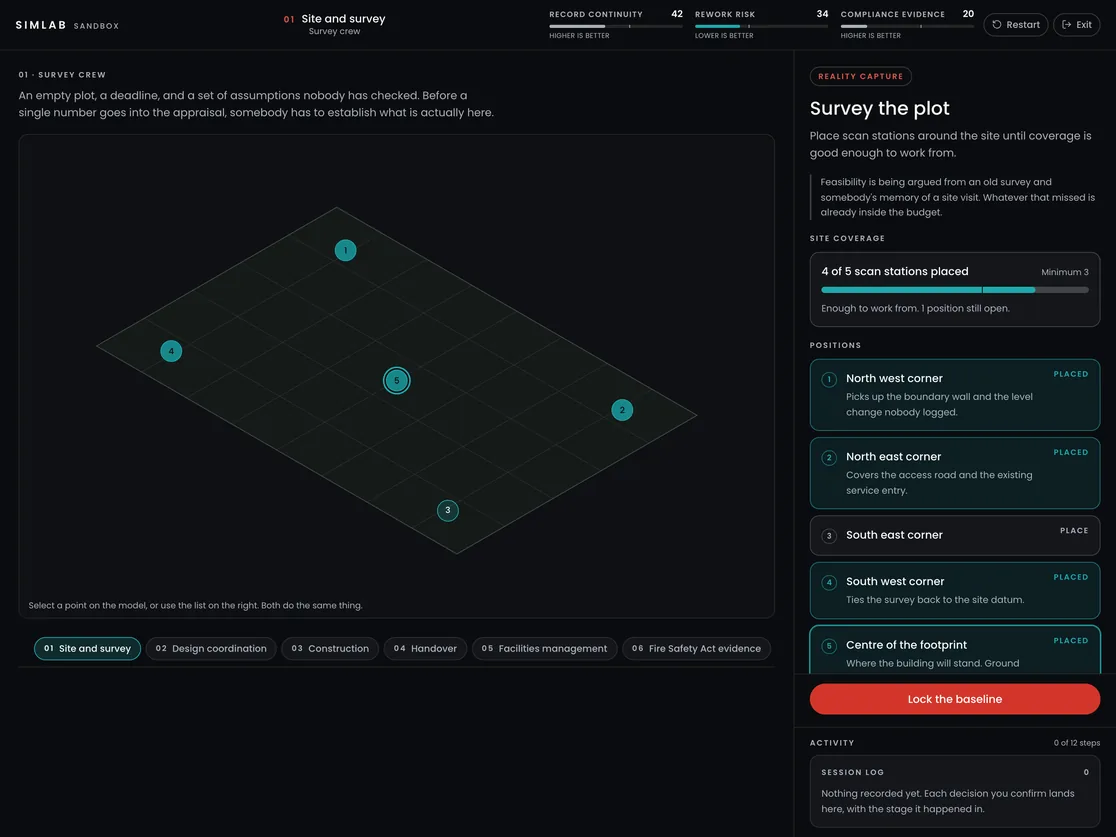1116x837 pixels.
Task: Click the number 2 badge of North east corner
Action: (828, 458)
